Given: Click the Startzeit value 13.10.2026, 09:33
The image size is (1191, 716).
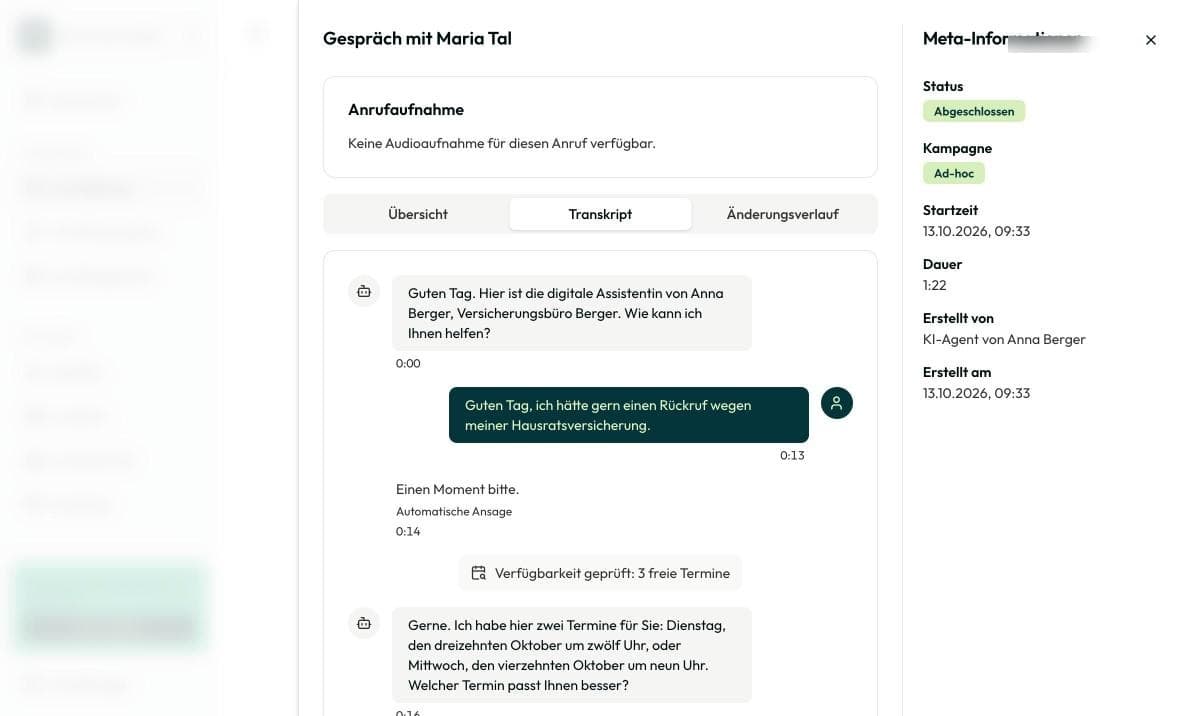Looking at the screenshot, I should pos(976,231).
